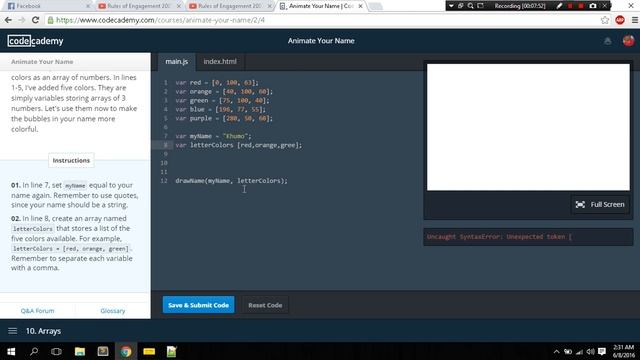Click the Instructions label
640x360 pixels.
pyautogui.click(x=71, y=160)
